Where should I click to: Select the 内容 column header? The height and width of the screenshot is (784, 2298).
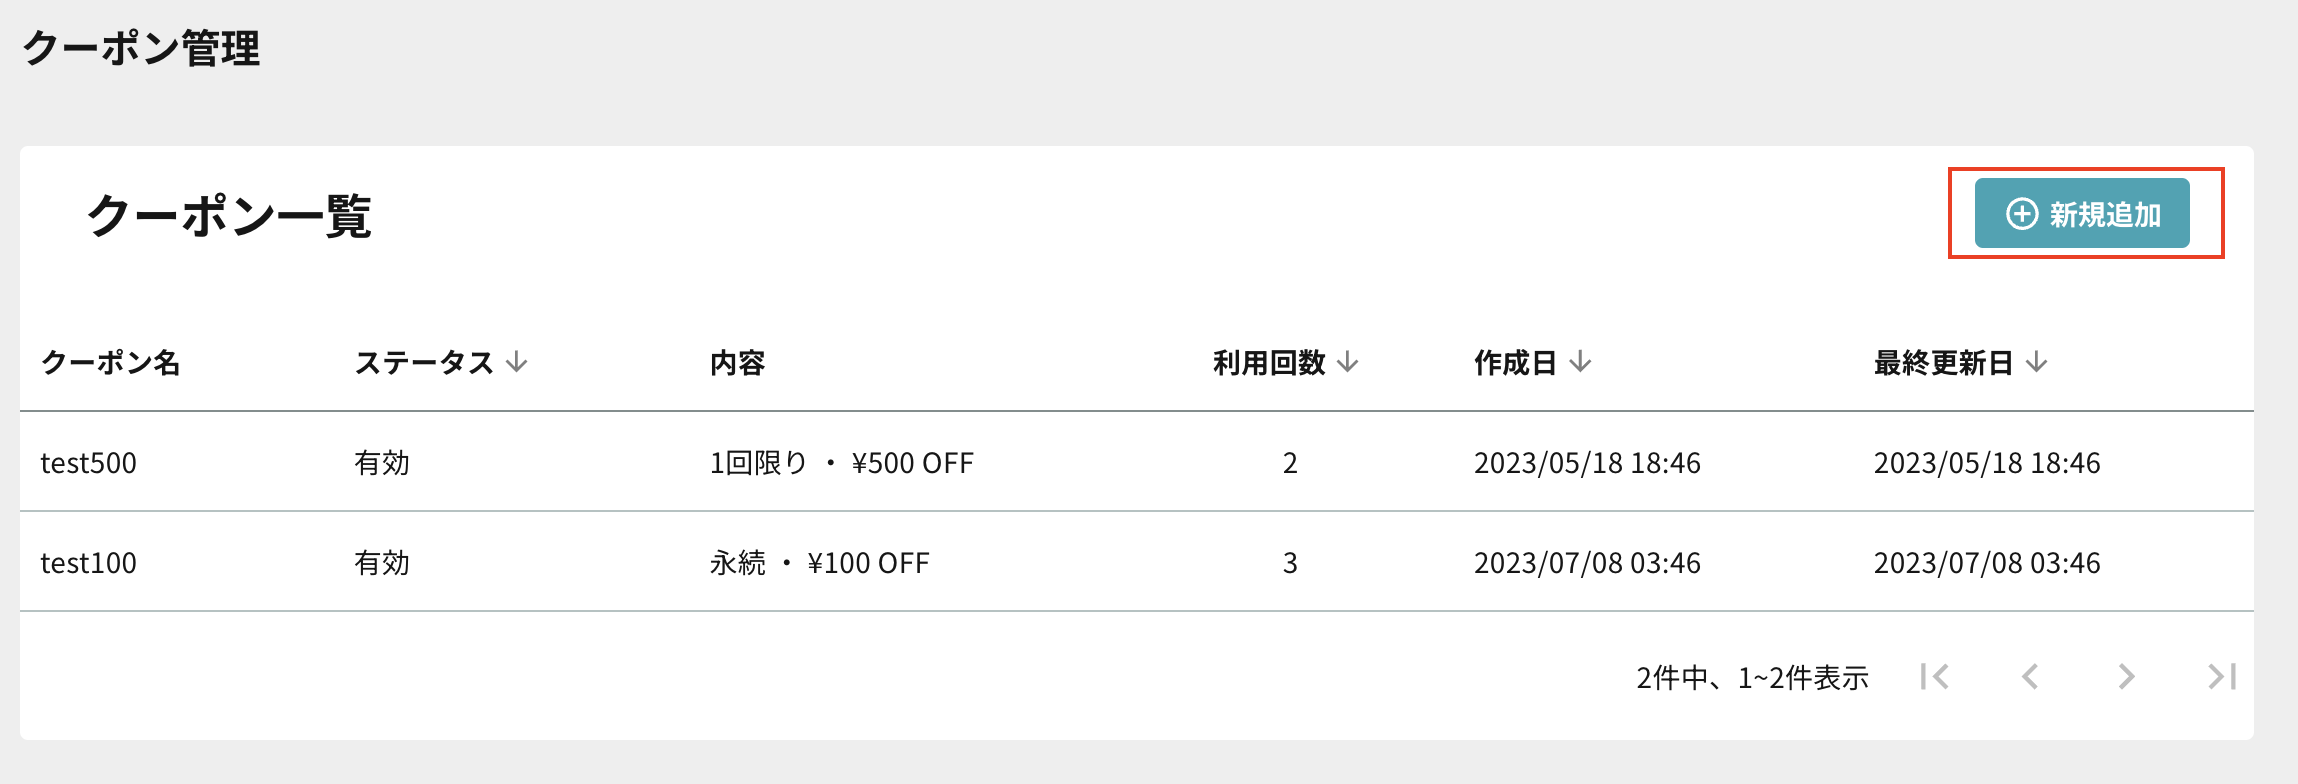[738, 362]
